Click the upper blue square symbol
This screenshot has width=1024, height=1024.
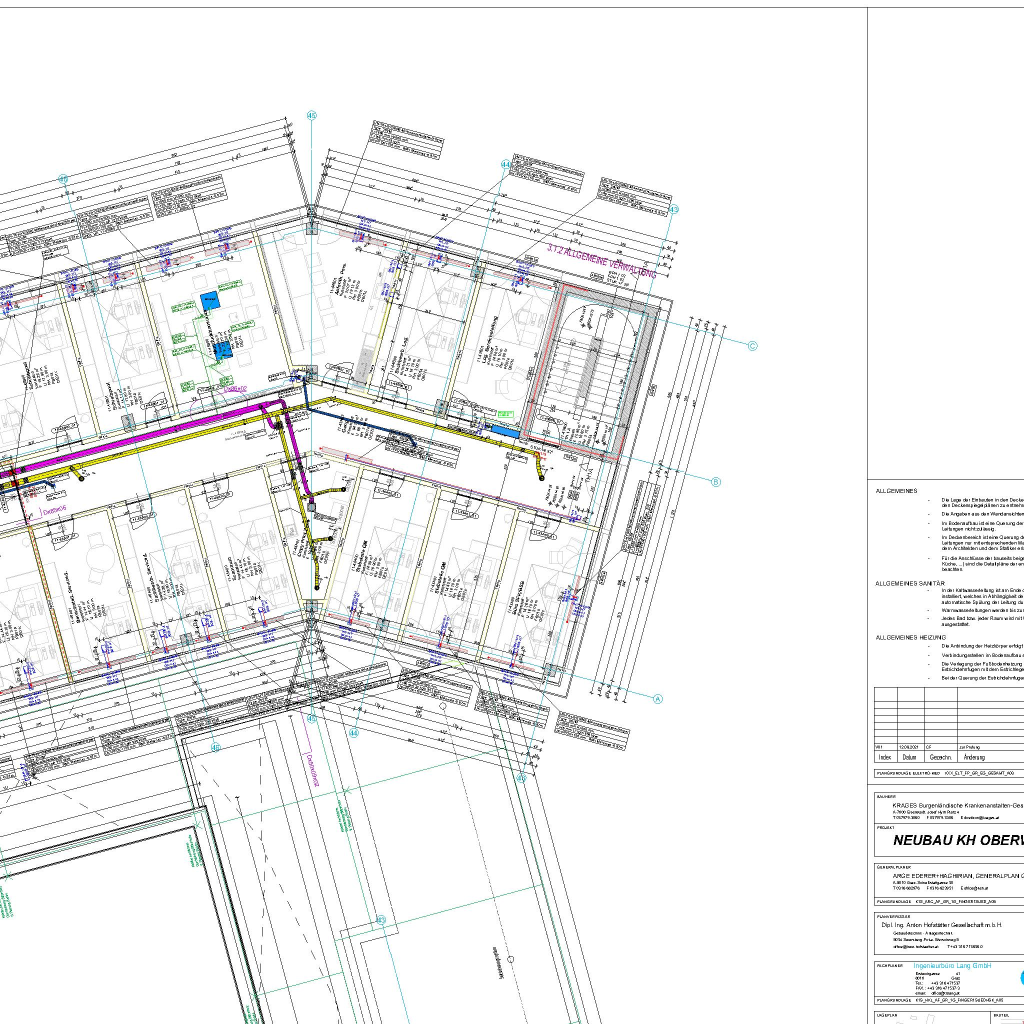point(208,300)
